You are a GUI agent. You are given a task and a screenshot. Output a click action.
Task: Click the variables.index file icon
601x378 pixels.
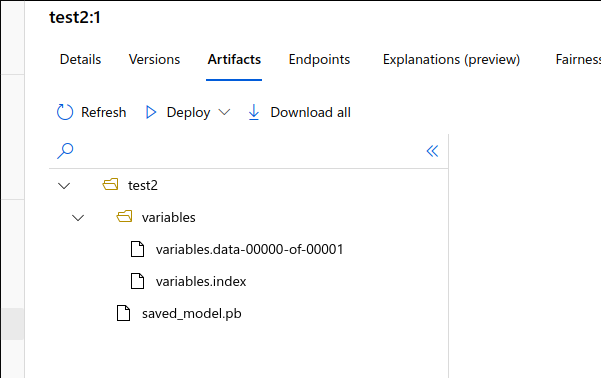point(137,281)
